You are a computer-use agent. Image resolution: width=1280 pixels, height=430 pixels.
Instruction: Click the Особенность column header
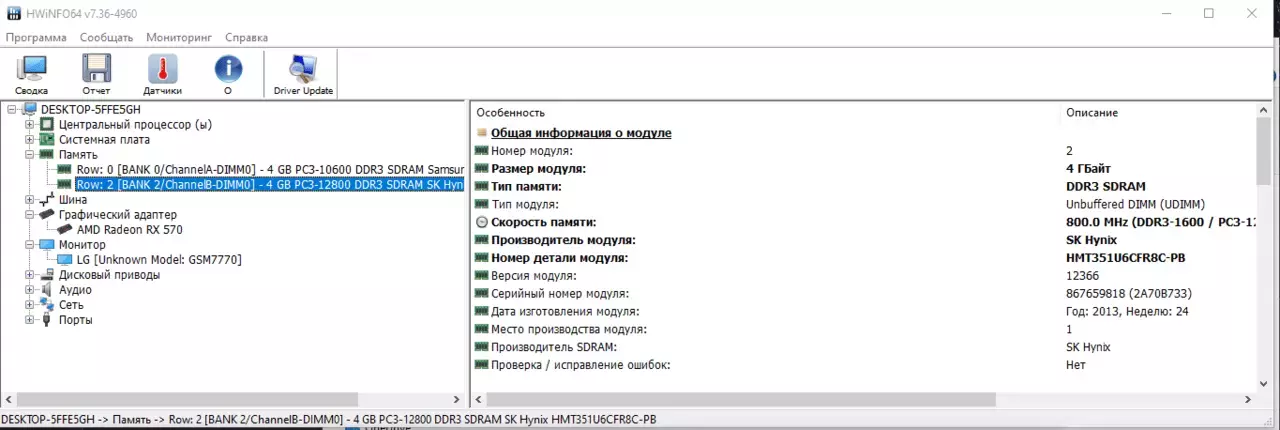tap(510, 113)
